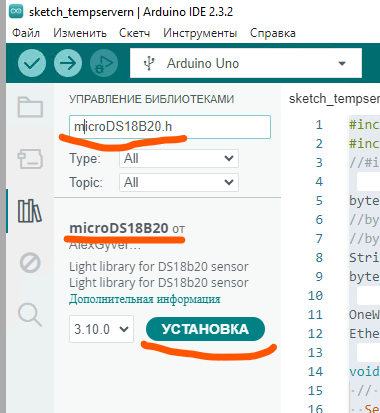Click line number 14 in editor gutter
The width and height of the screenshot is (380, 413).
coord(315,372)
